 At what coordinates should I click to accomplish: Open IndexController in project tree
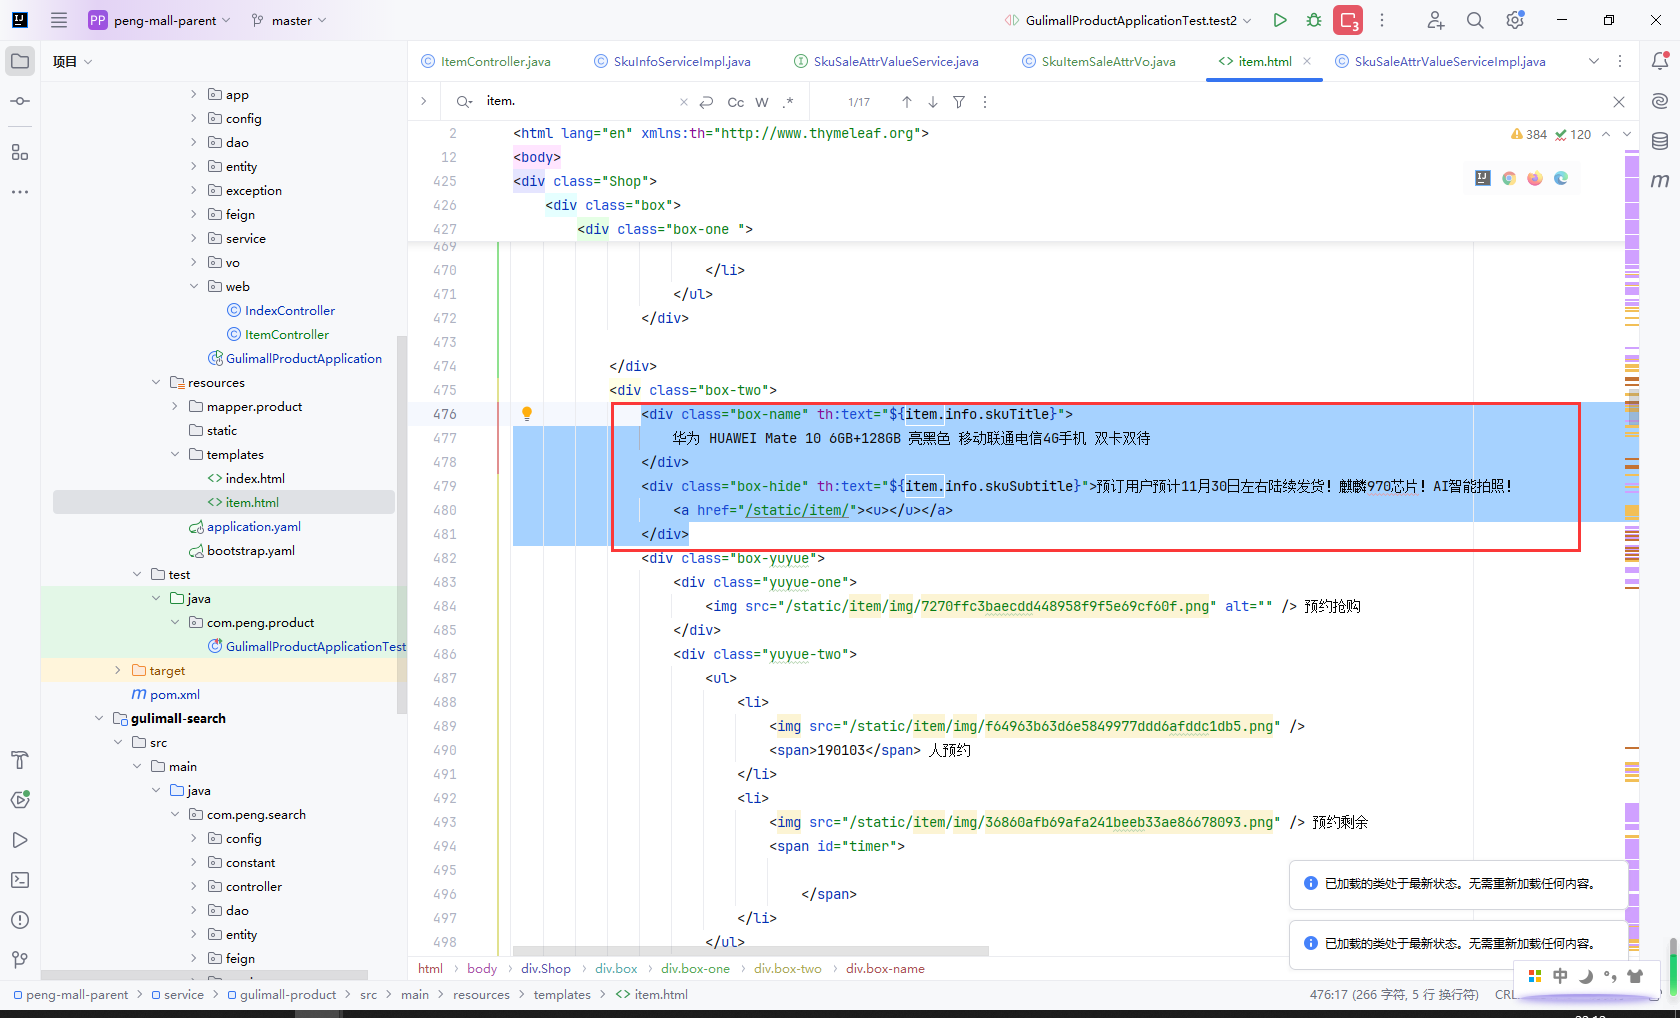coord(281,311)
